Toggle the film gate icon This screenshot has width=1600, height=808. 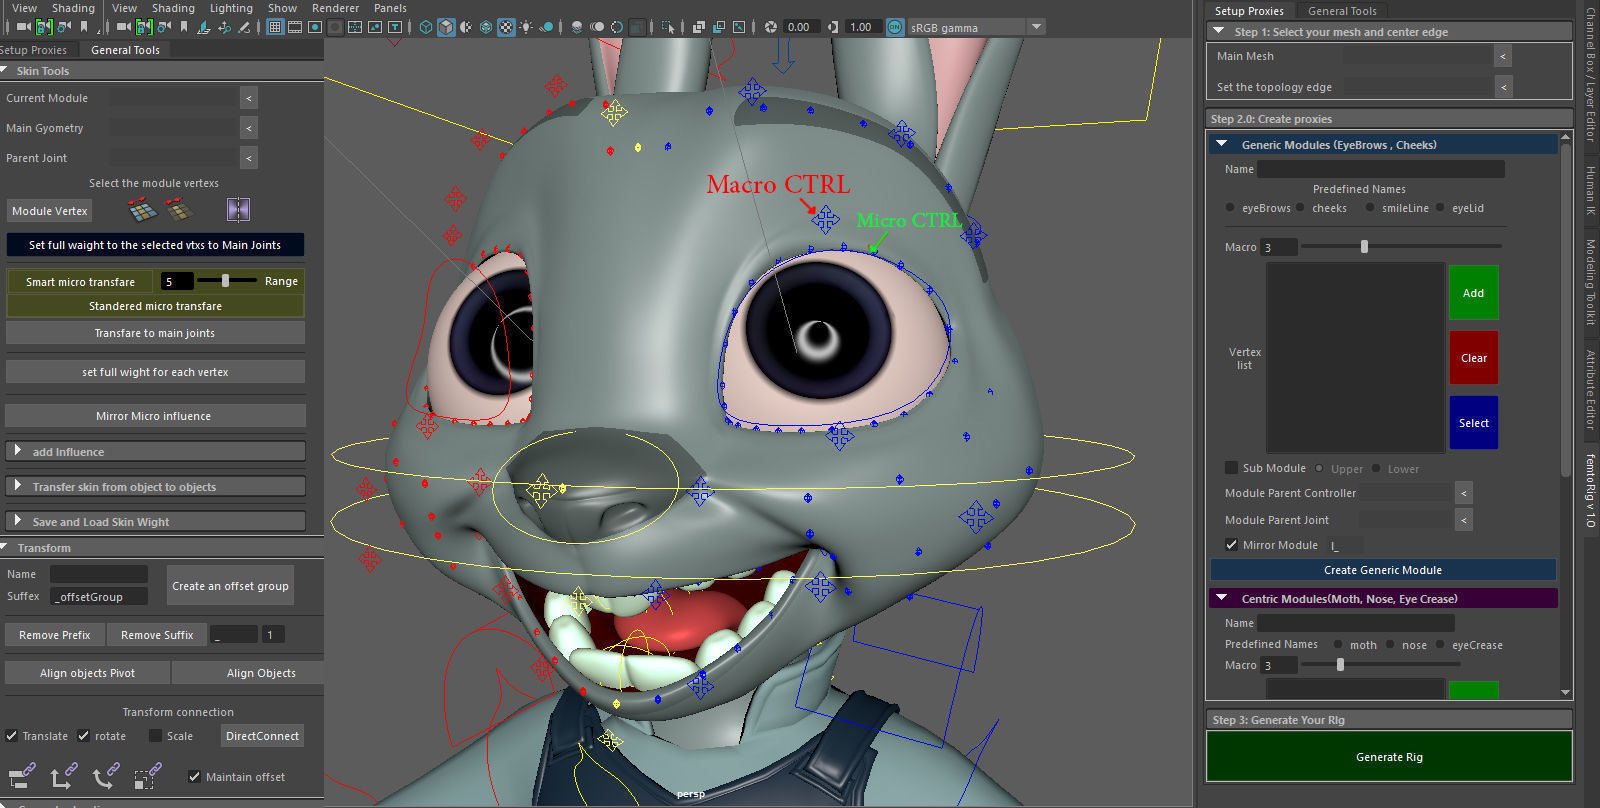pyautogui.click(x=295, y=27)
